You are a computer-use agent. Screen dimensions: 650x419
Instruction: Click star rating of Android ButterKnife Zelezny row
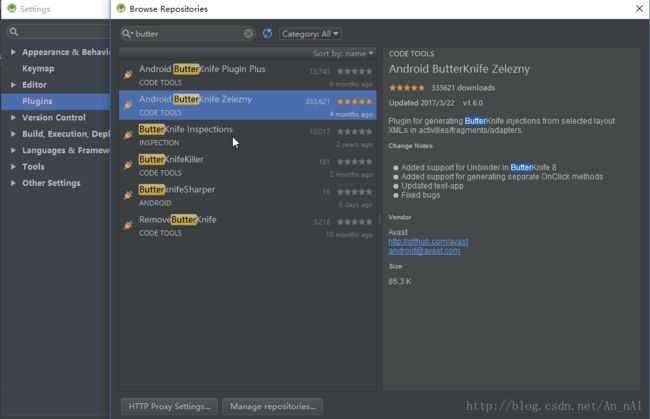pyautogui.click(x=354, y=102)
